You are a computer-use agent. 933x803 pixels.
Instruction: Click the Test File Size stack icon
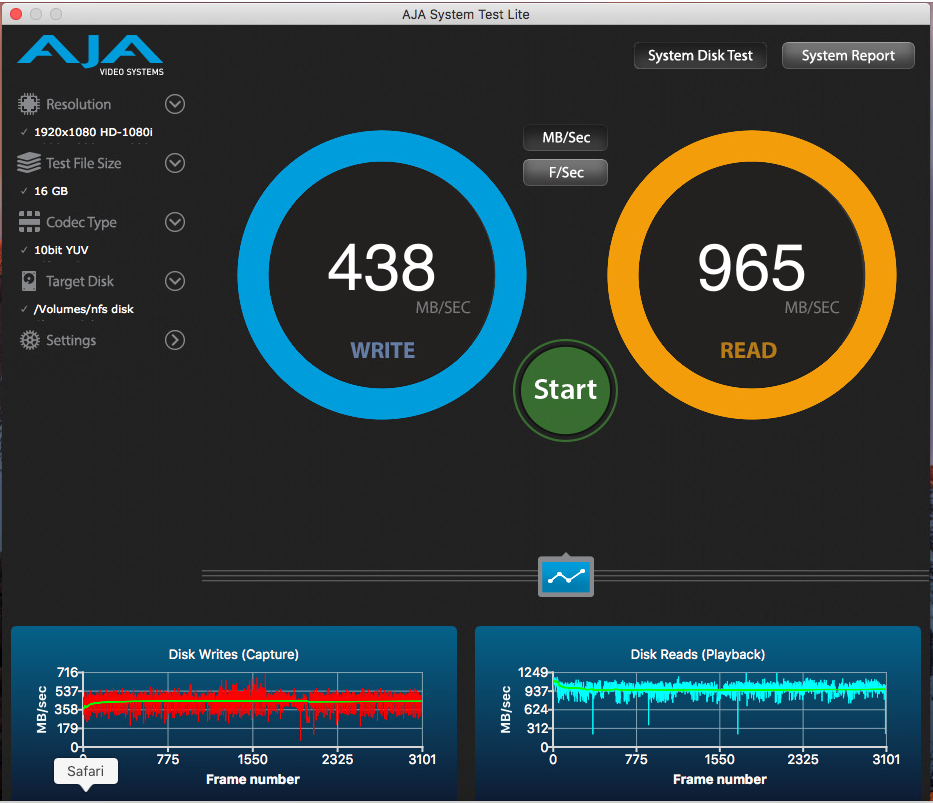29,163
